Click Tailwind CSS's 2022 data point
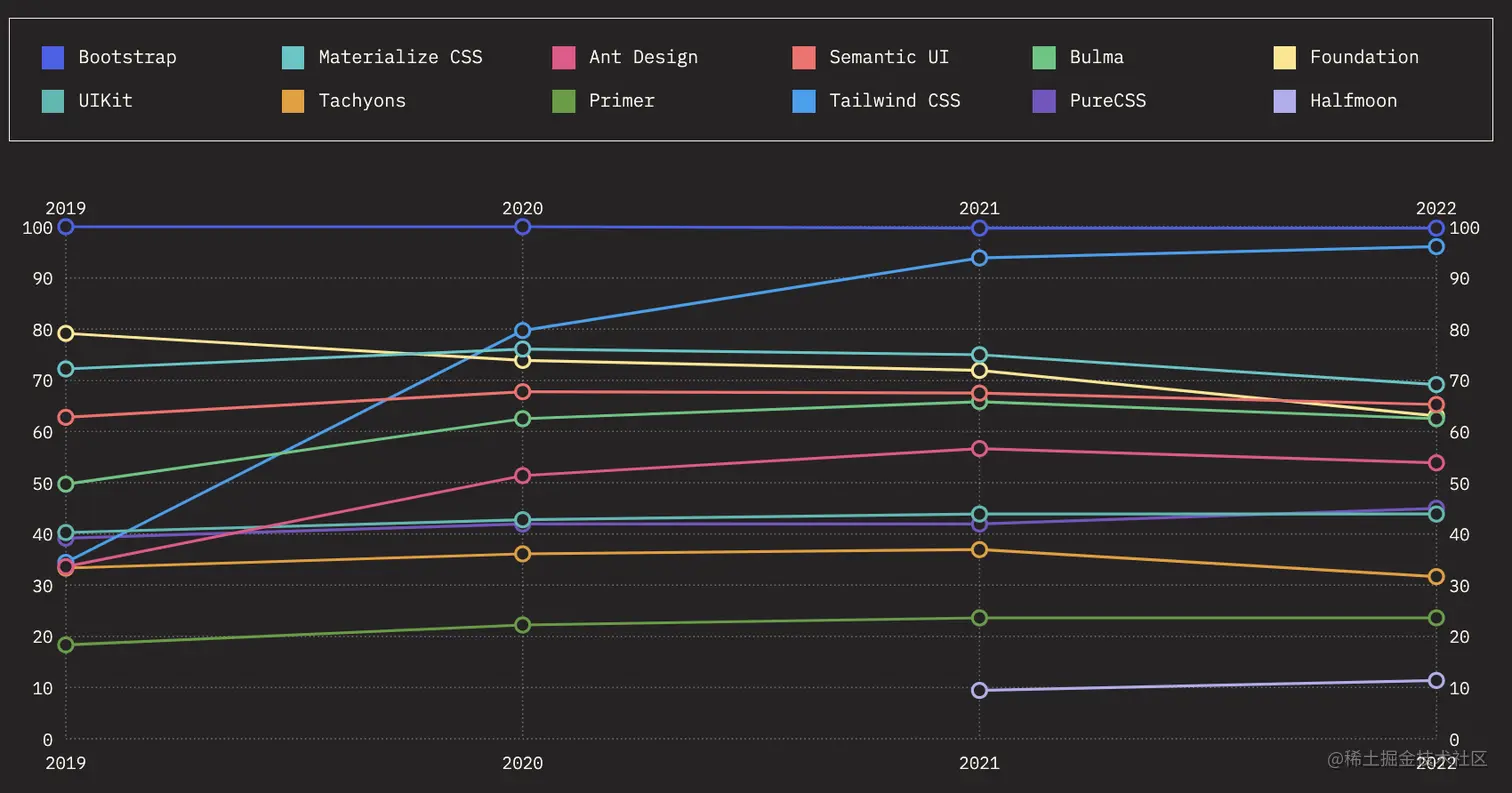This screenshot has width=1512, height=793. tap(1436, 246)
